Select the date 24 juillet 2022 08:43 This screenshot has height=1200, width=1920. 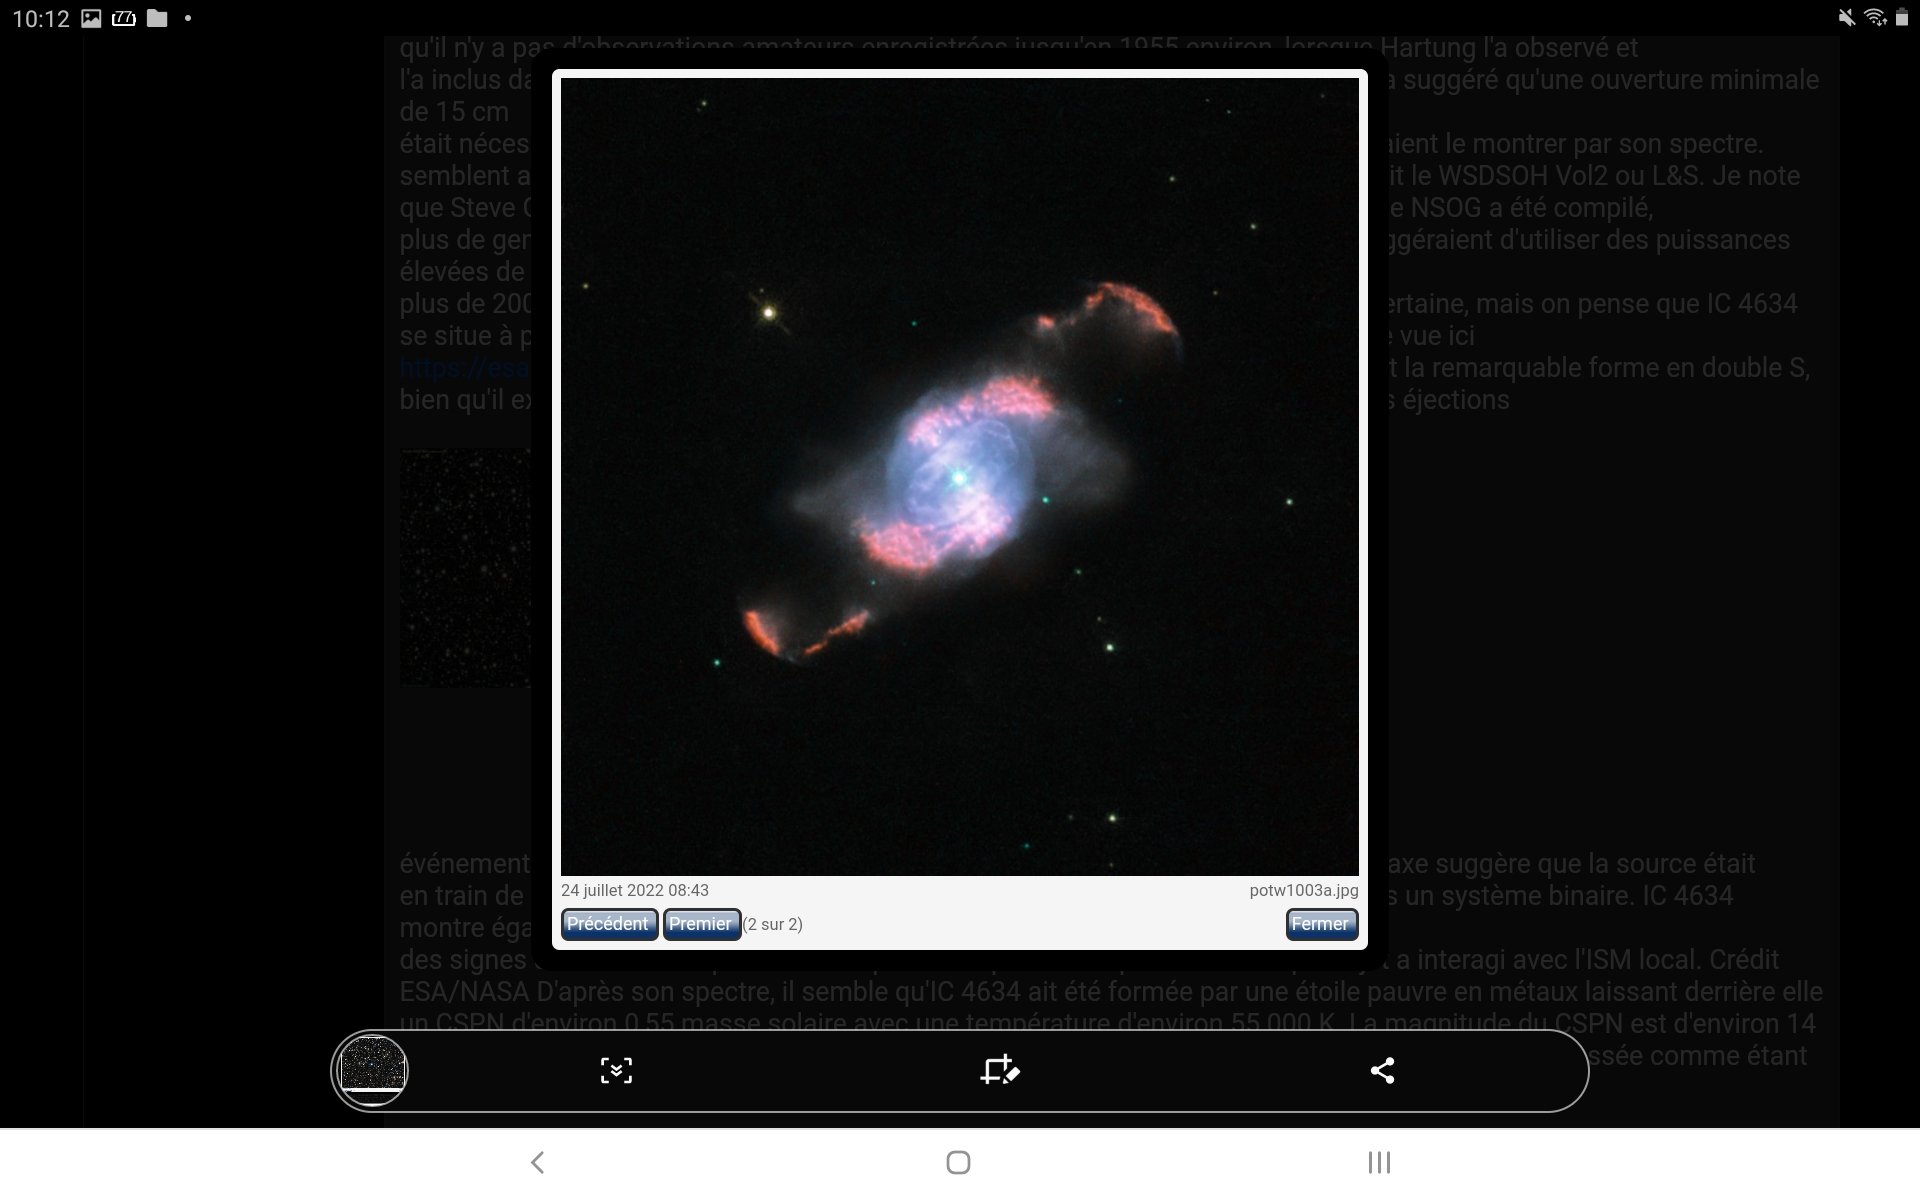[635, 891]
